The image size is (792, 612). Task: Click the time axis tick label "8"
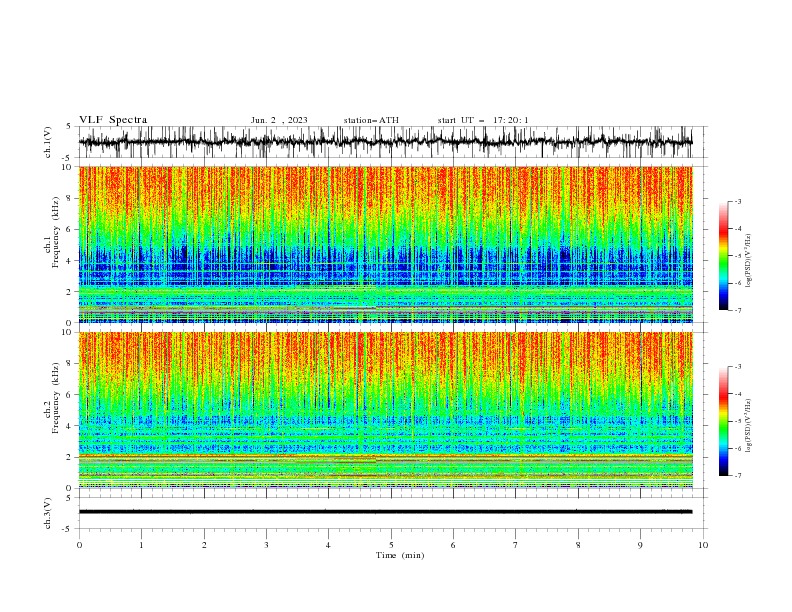click(x=578, y=545)
